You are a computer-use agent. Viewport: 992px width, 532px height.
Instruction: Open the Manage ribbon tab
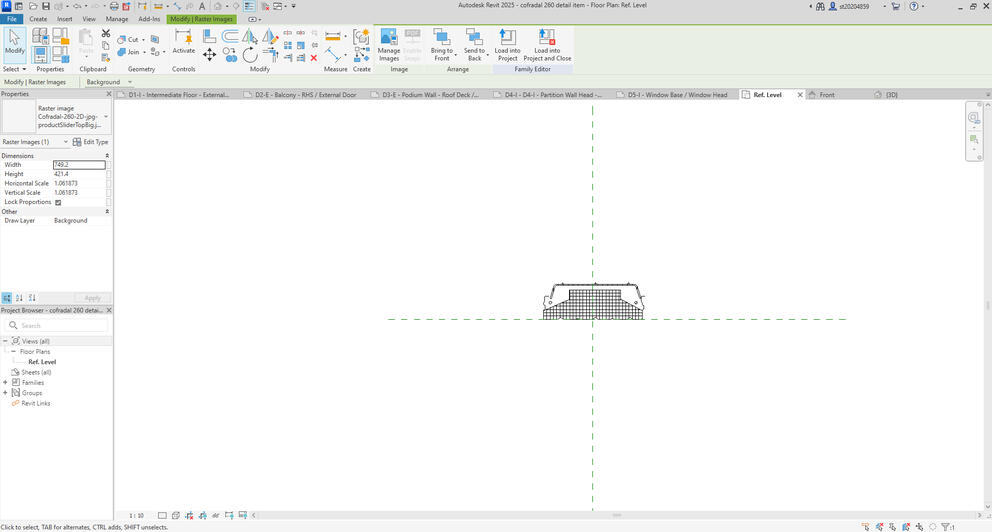[x=116, y=19]
